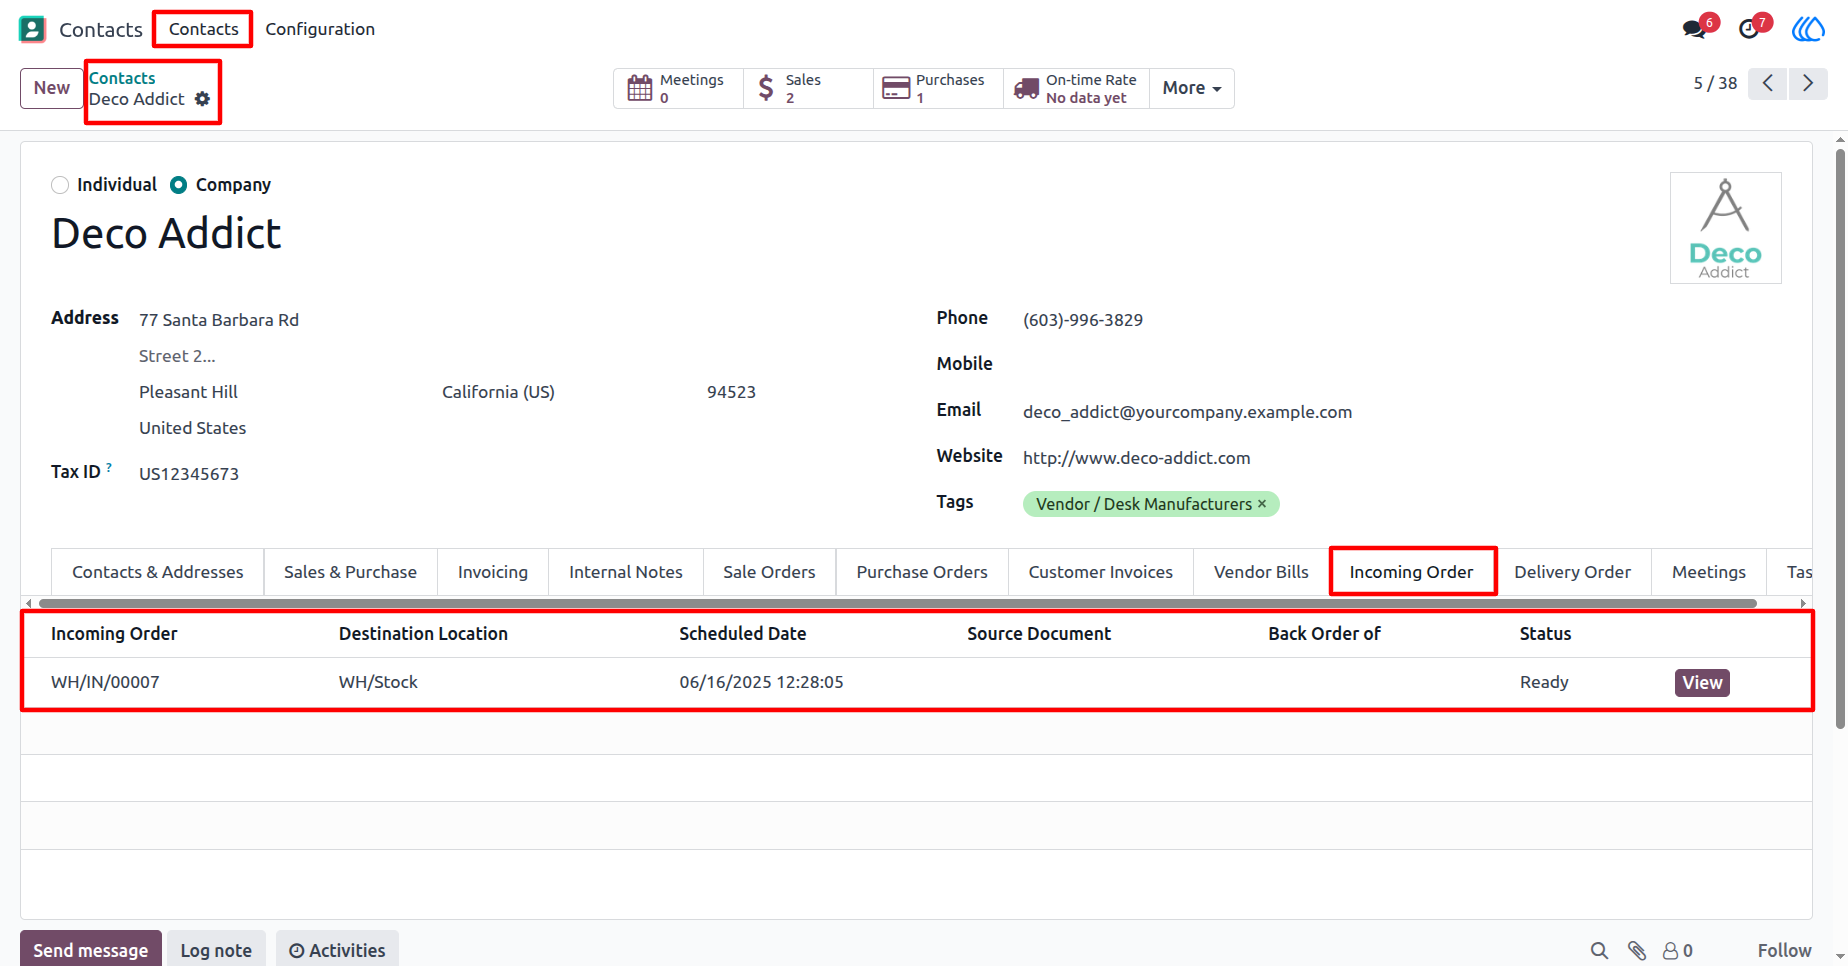Switch to the Incoming Order tab

click(x=1411, y=572)
